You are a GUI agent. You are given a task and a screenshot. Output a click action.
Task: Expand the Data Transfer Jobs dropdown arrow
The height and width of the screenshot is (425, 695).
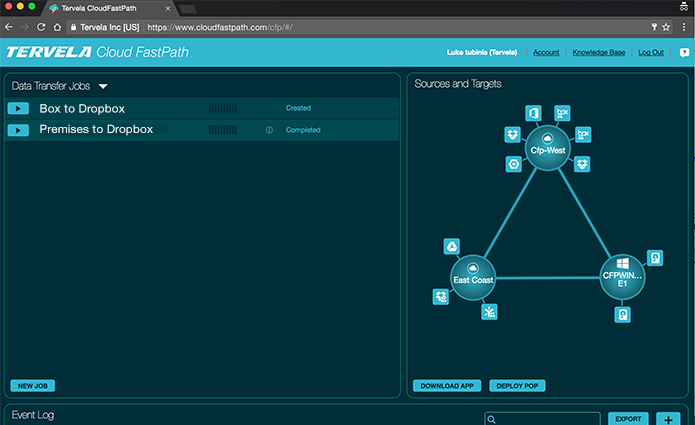coord(102,87)
